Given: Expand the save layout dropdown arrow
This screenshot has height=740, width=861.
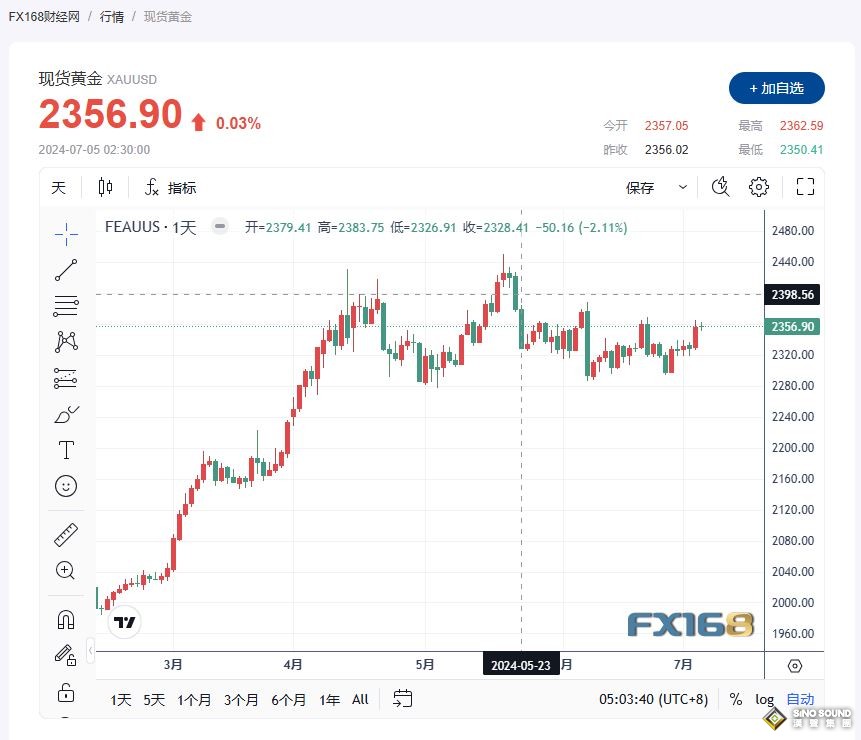Looking at the screenshot, I should pyautogui.click(x=683, y=187).
